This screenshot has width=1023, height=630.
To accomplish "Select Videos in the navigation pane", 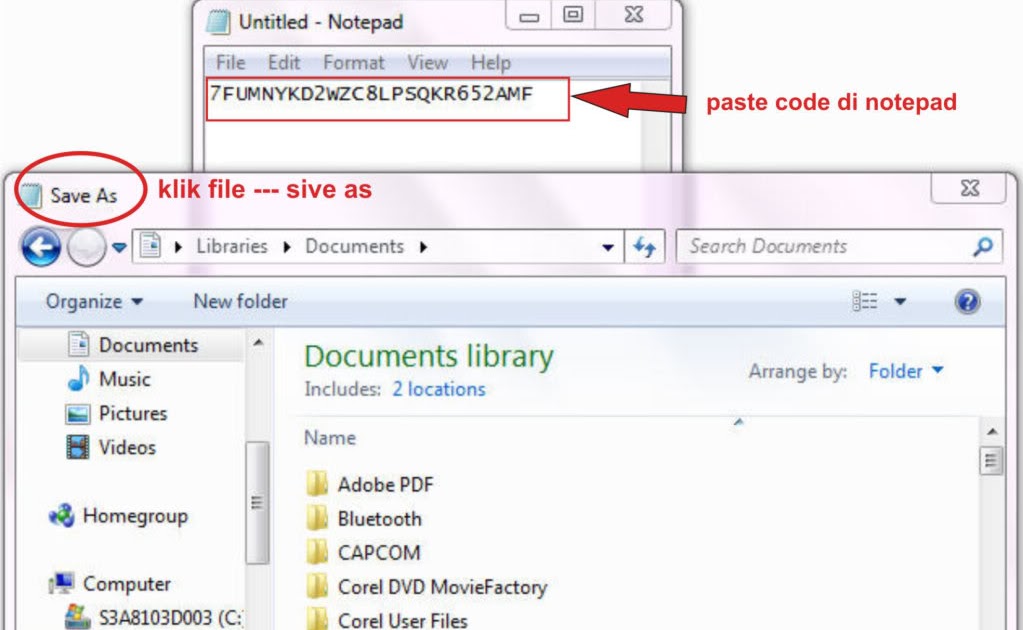I will (127, 447).
